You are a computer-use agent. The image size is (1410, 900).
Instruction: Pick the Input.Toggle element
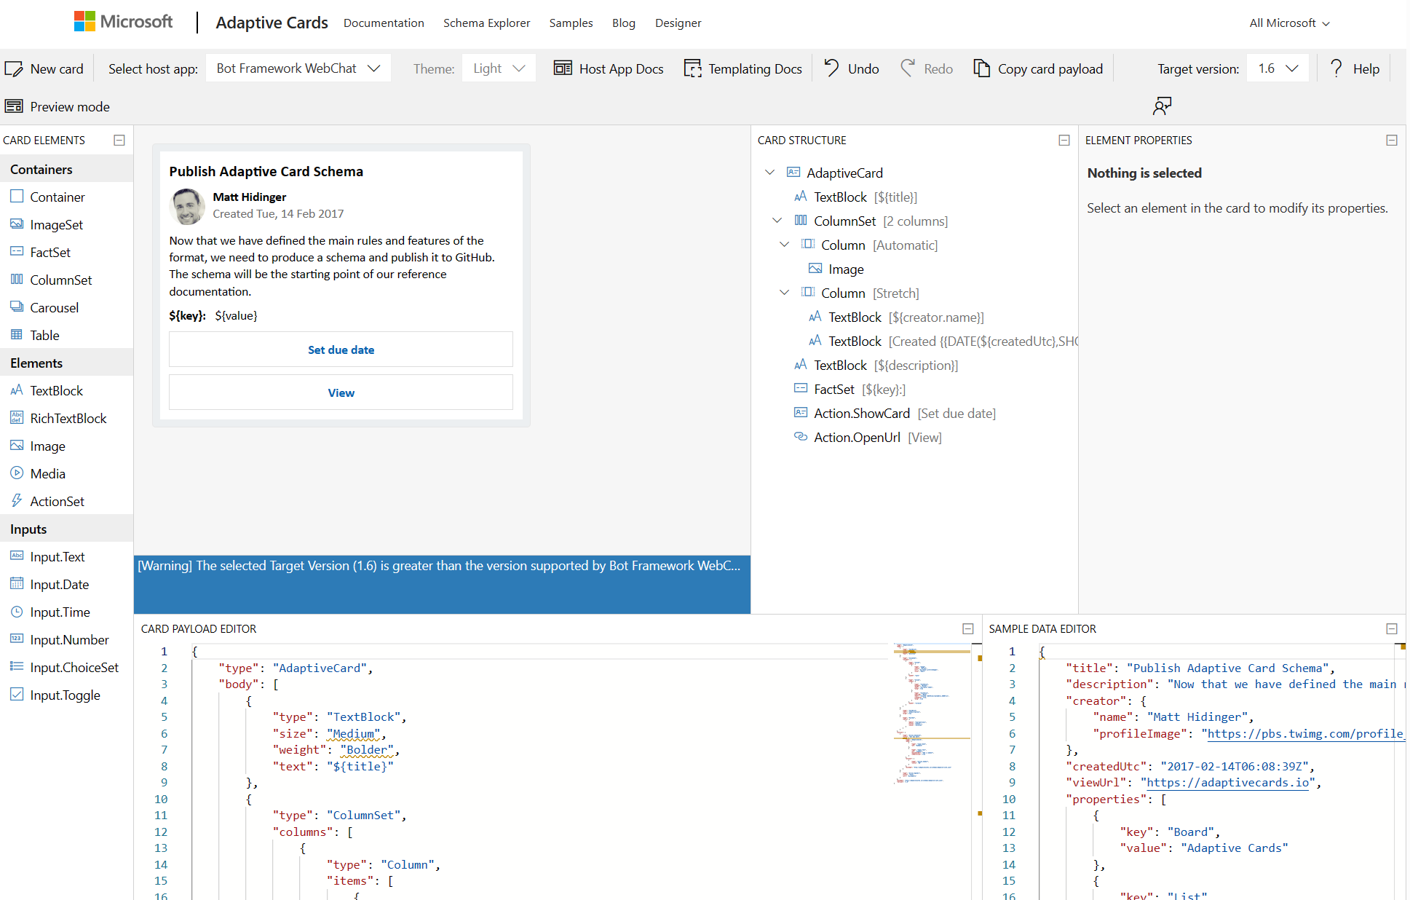tap(64, 695)
